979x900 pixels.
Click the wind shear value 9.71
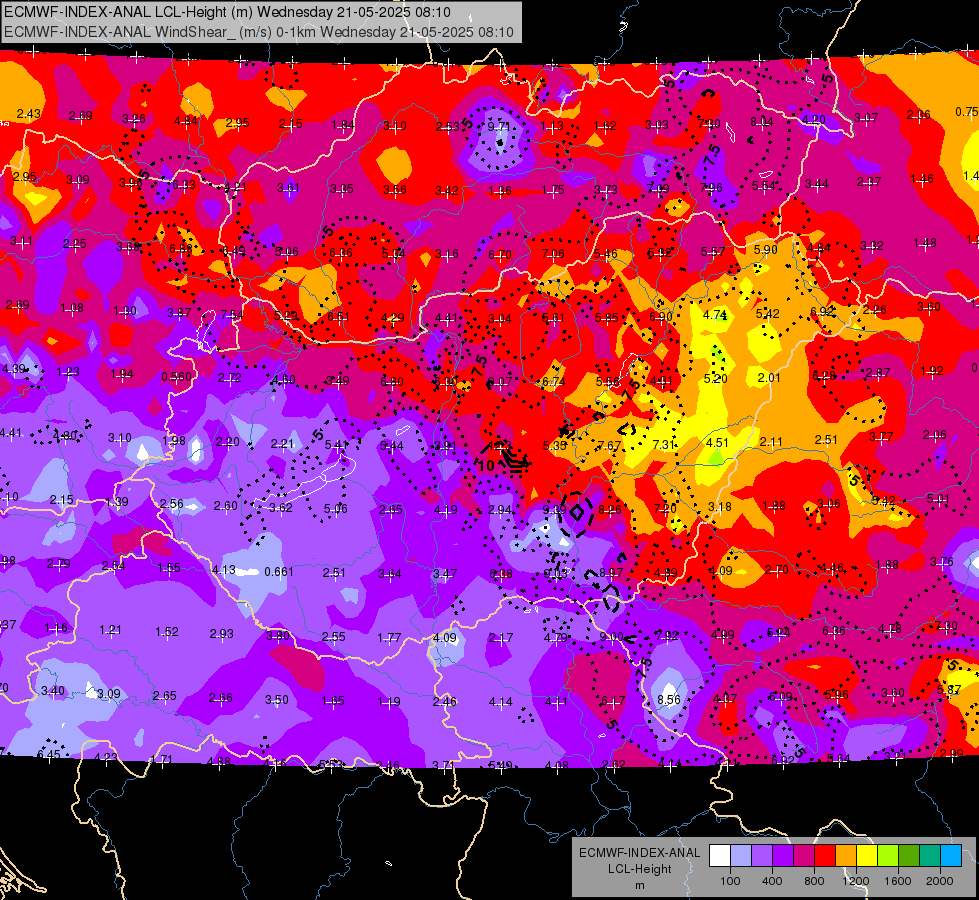click(x=499, y=126)
